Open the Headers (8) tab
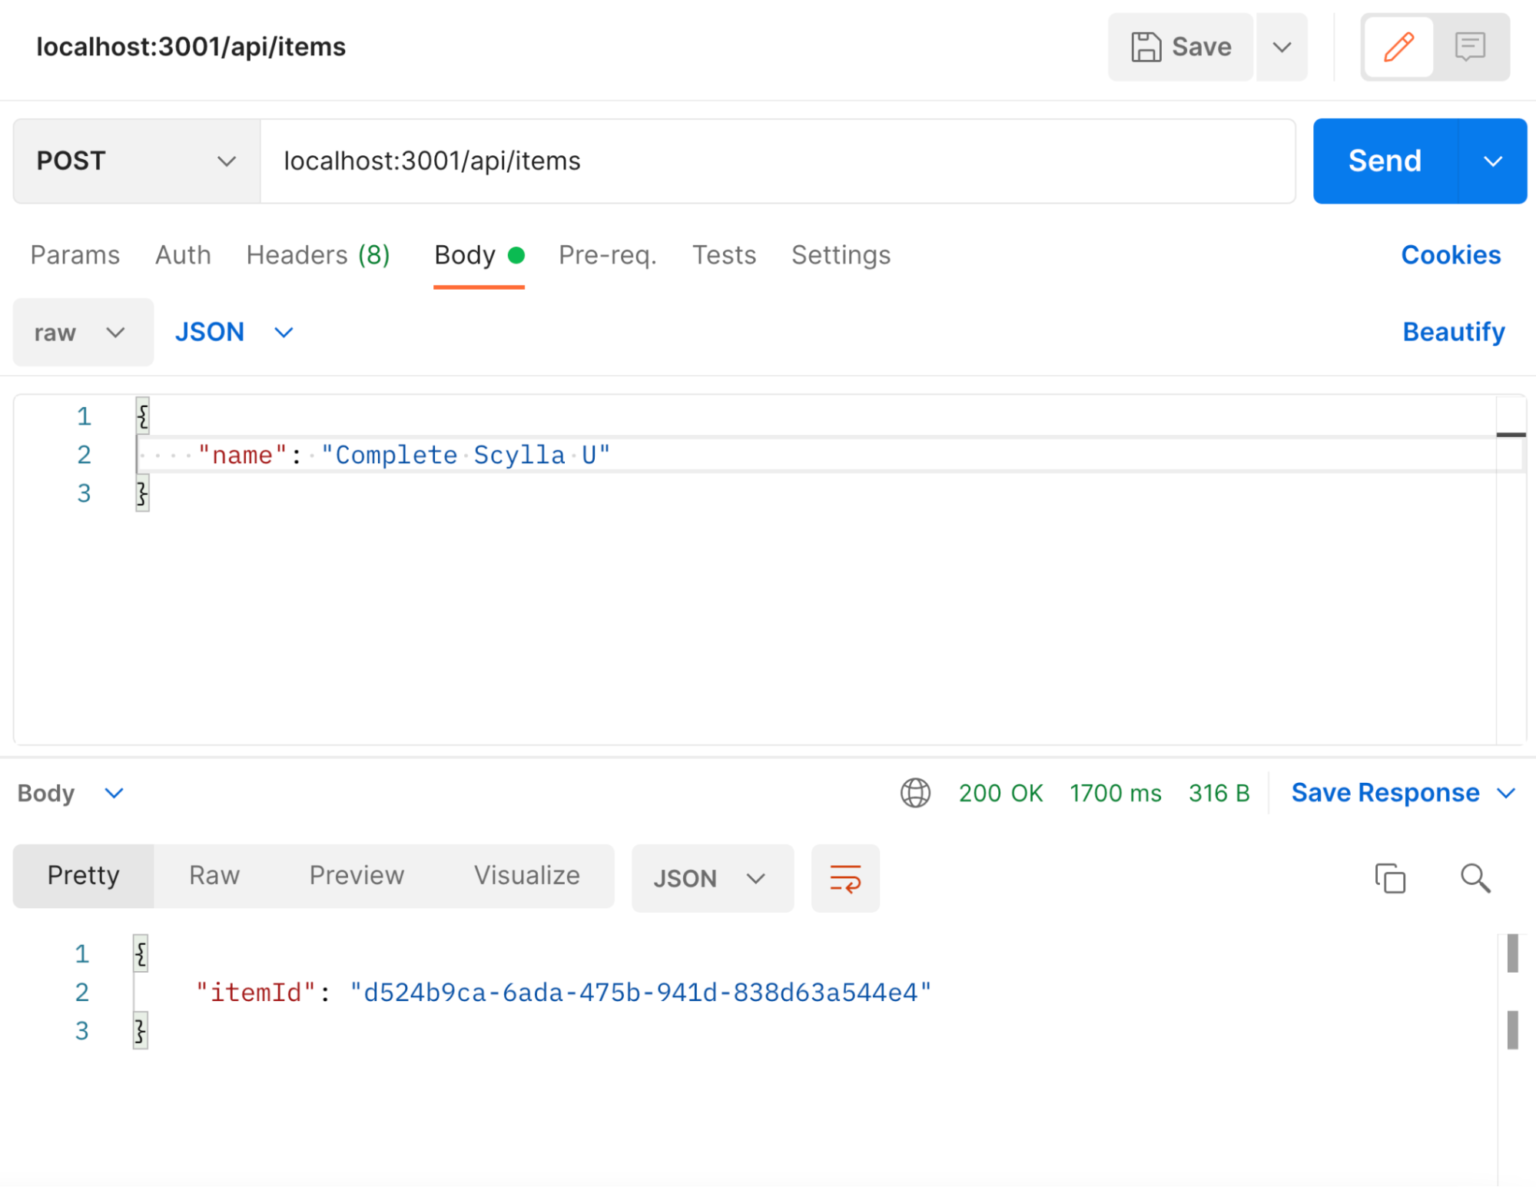1536x1187 pixels. pos(317,255)
